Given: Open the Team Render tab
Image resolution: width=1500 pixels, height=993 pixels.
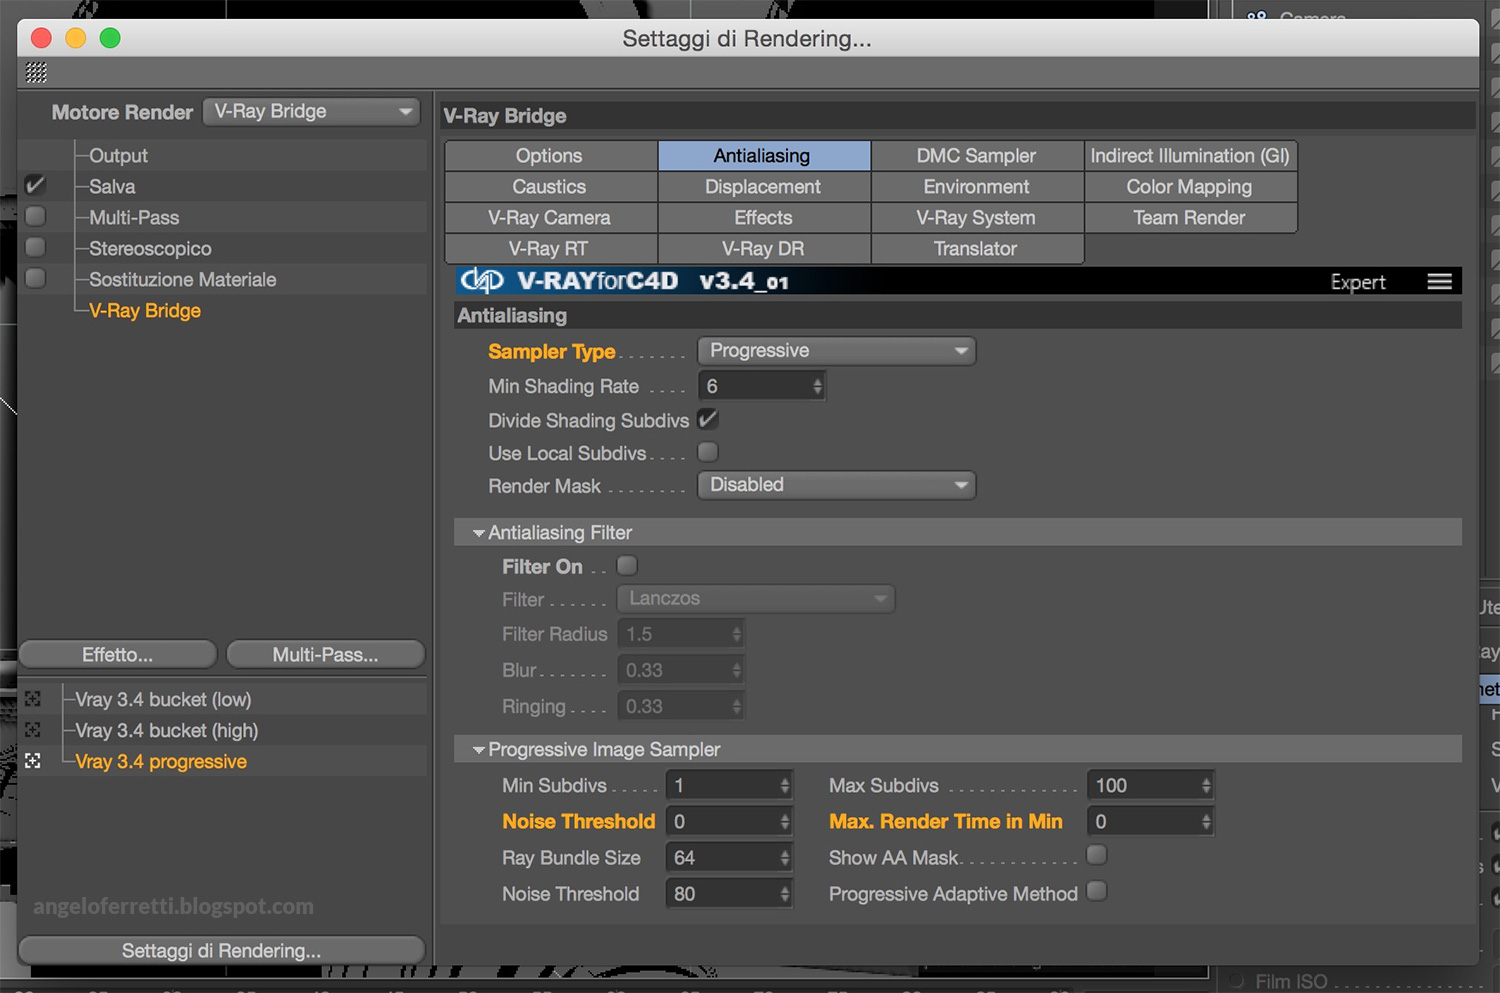Looking at the screenshot, I should tap(1190, 217).
